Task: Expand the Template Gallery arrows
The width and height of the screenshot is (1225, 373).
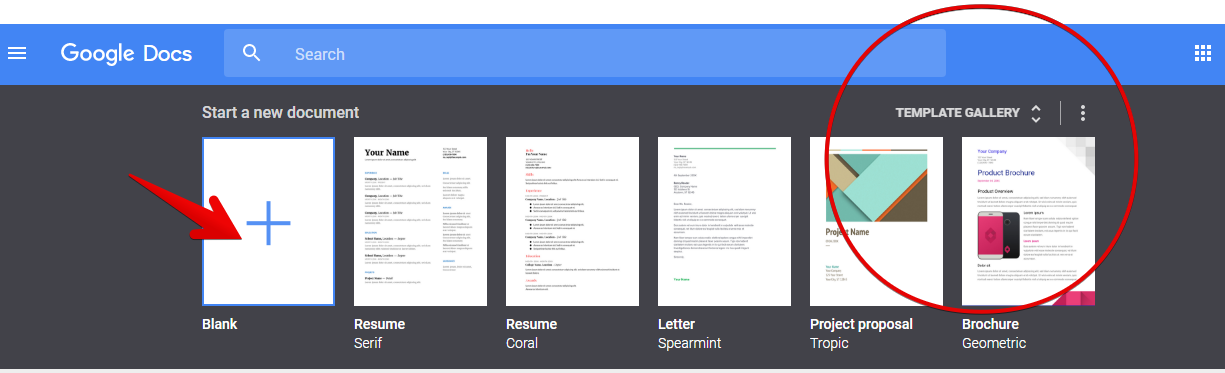Action: tap(1036, 113)
